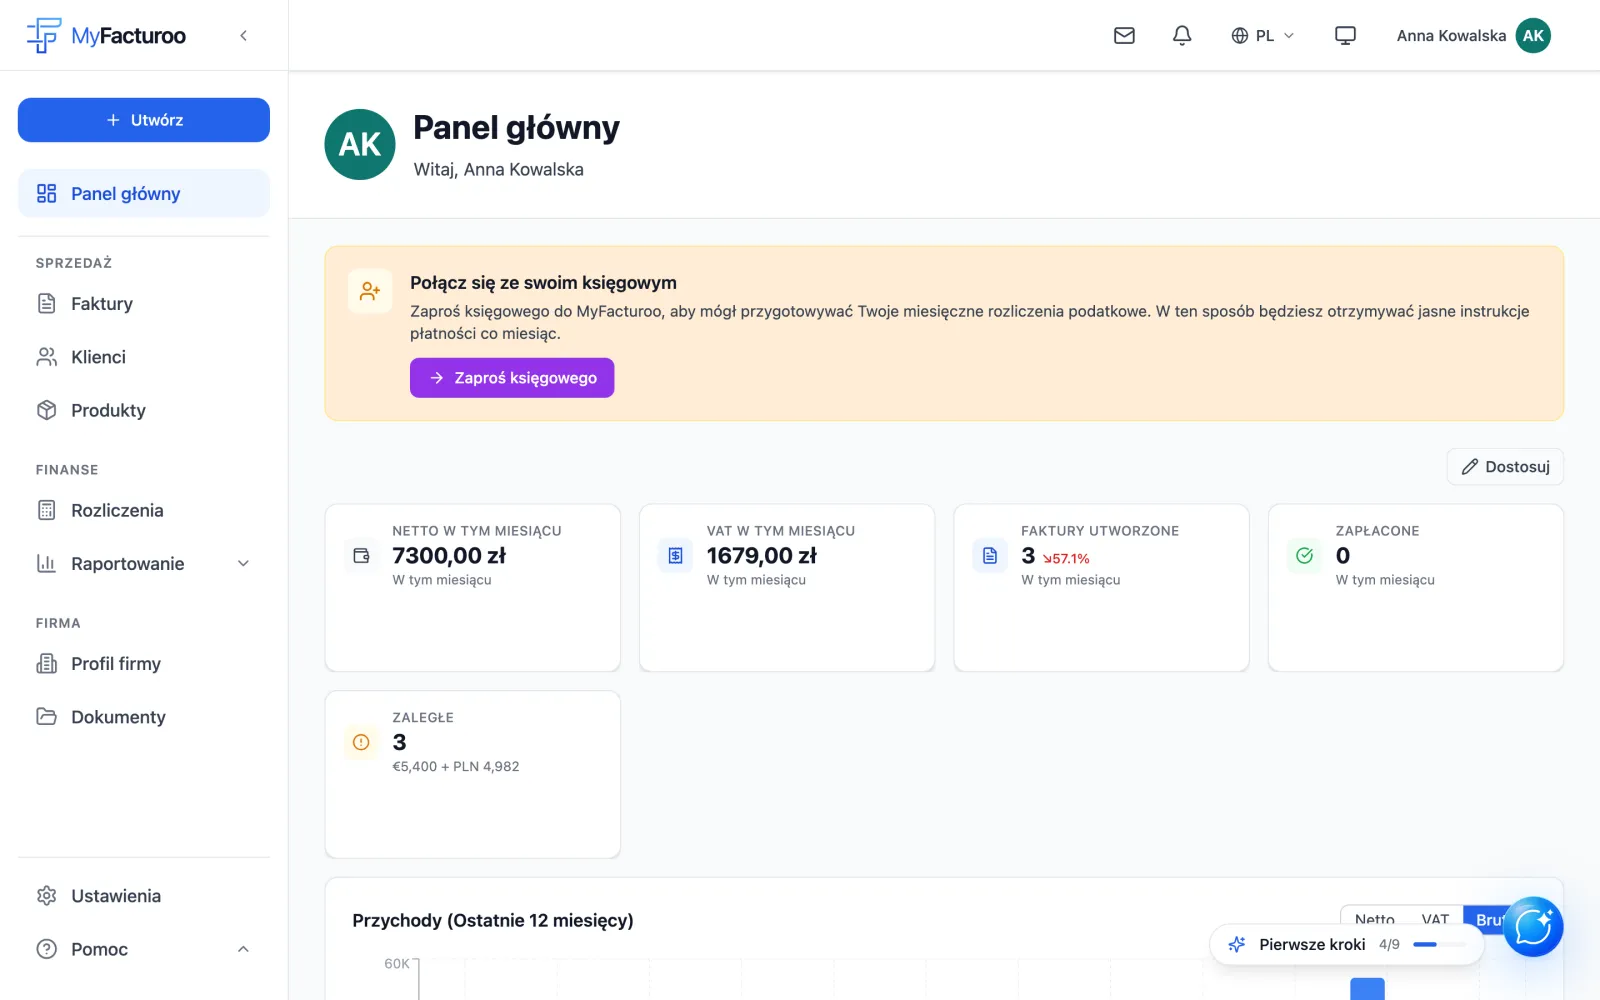
Task: Collapse the Pomoc menu chevron
Action: coord(243,949)
